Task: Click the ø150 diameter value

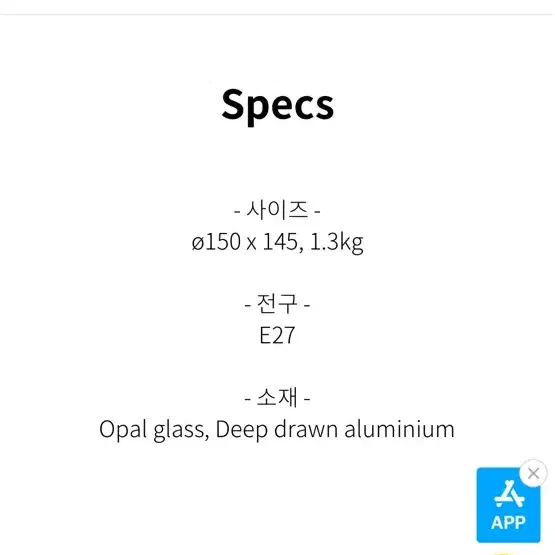Action: [x=216, y=242]
